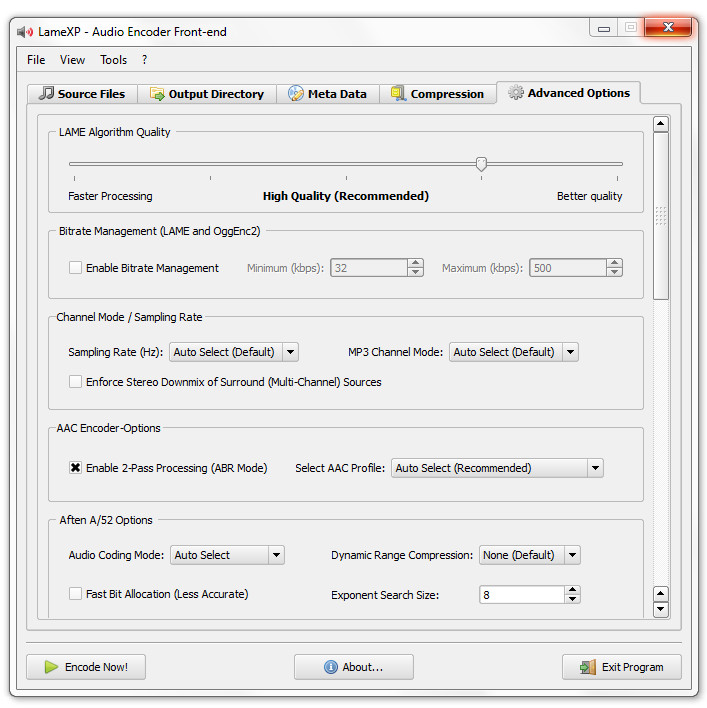Click the blue info icon on About button
Screen dimensions: 707x708
[x=330, y=666]
